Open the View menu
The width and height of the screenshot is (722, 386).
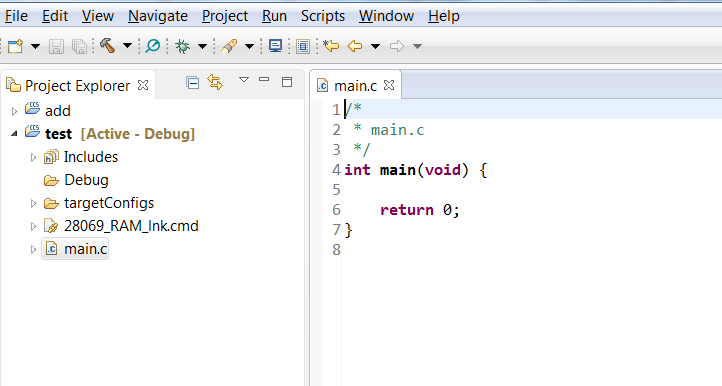click(98, 16)
